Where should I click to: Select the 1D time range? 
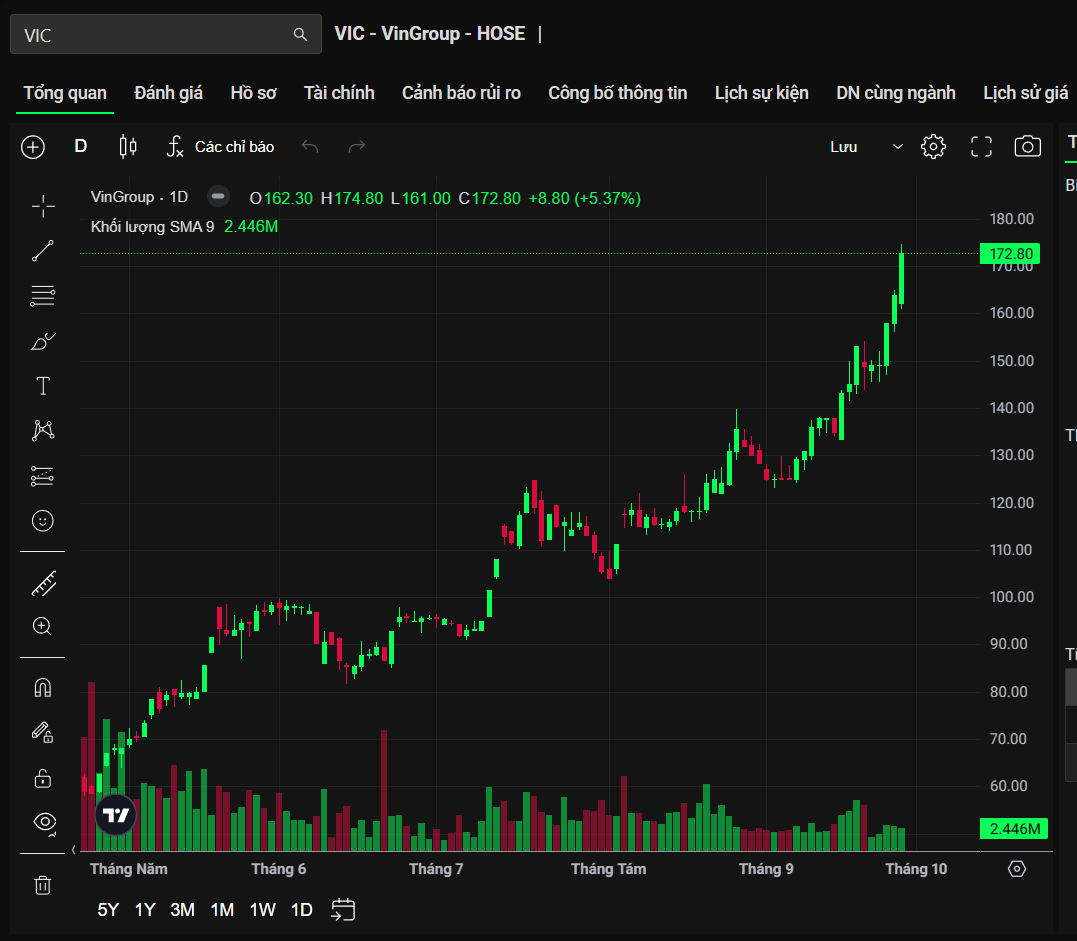(x=302, y=910)
